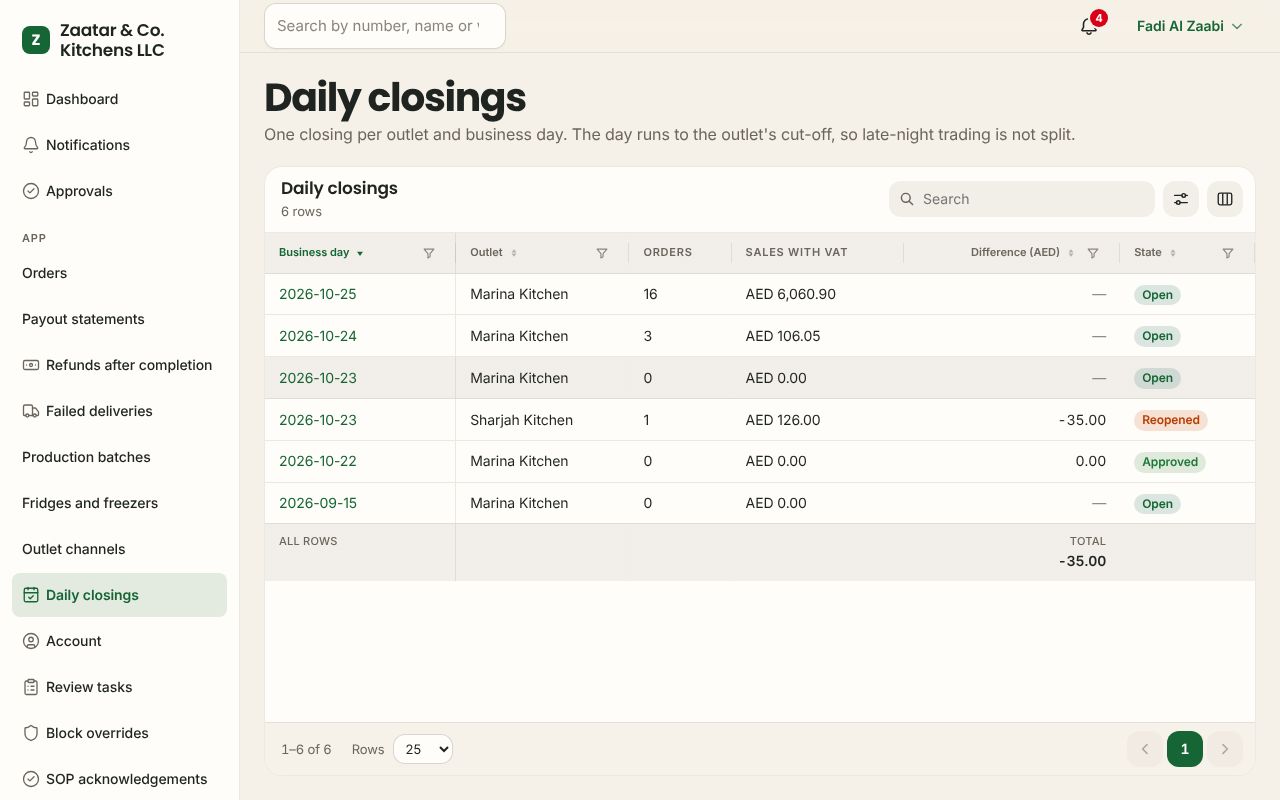Open Fridges and freezers page

coord(119,503)
